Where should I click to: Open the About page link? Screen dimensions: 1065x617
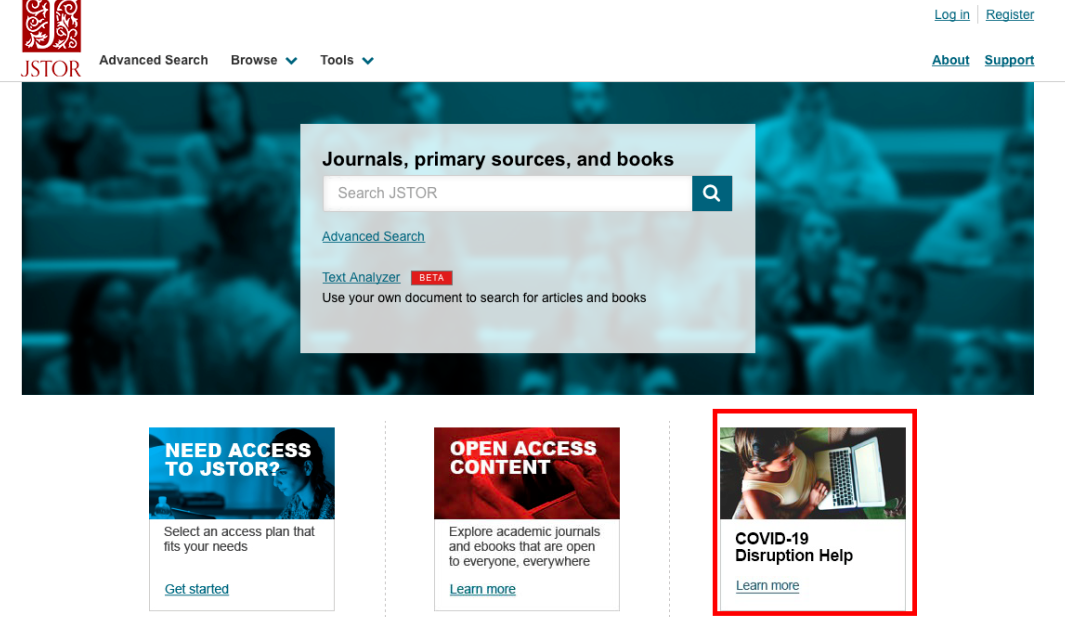tap(950, 60)
